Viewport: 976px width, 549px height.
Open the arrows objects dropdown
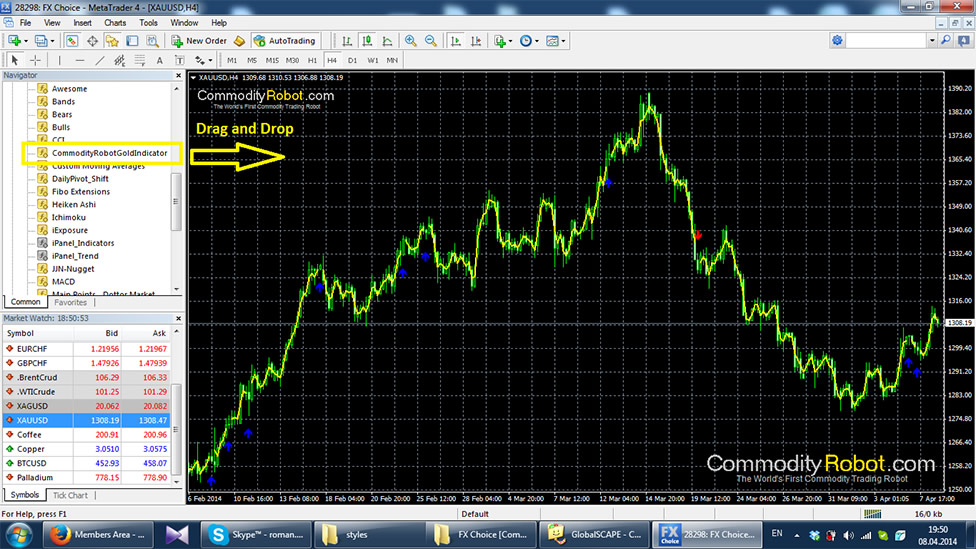click(203, 60)
